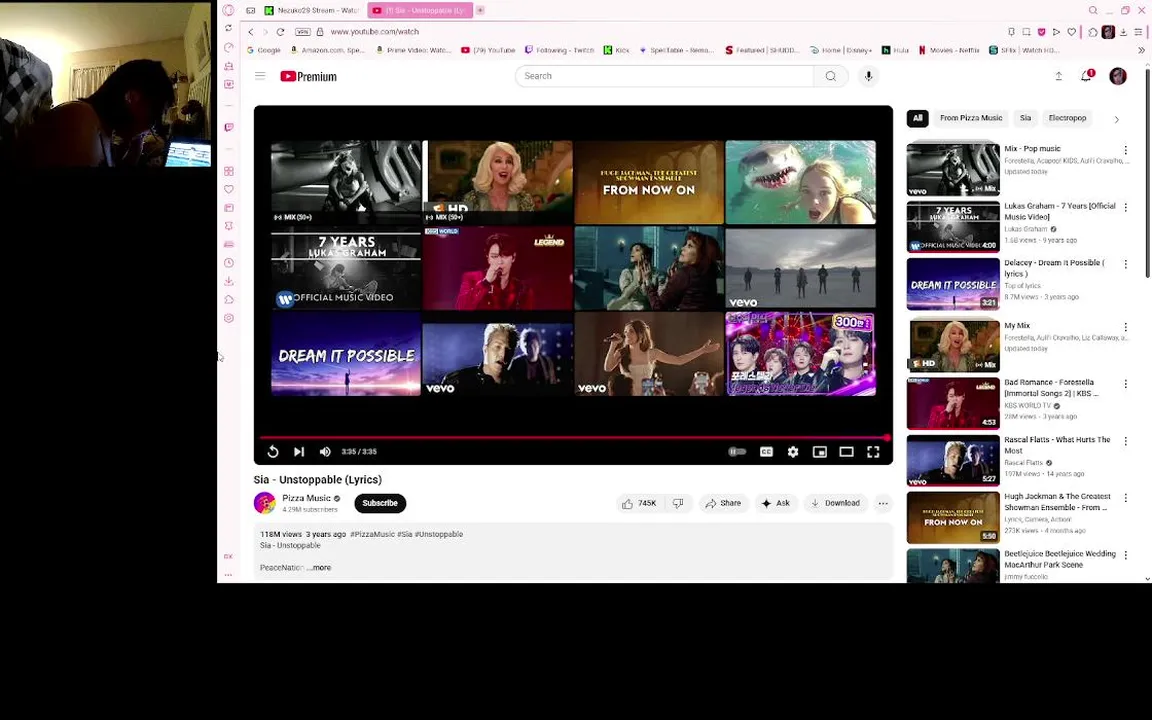Open more actions menu beside Download

tap(883, 503)
